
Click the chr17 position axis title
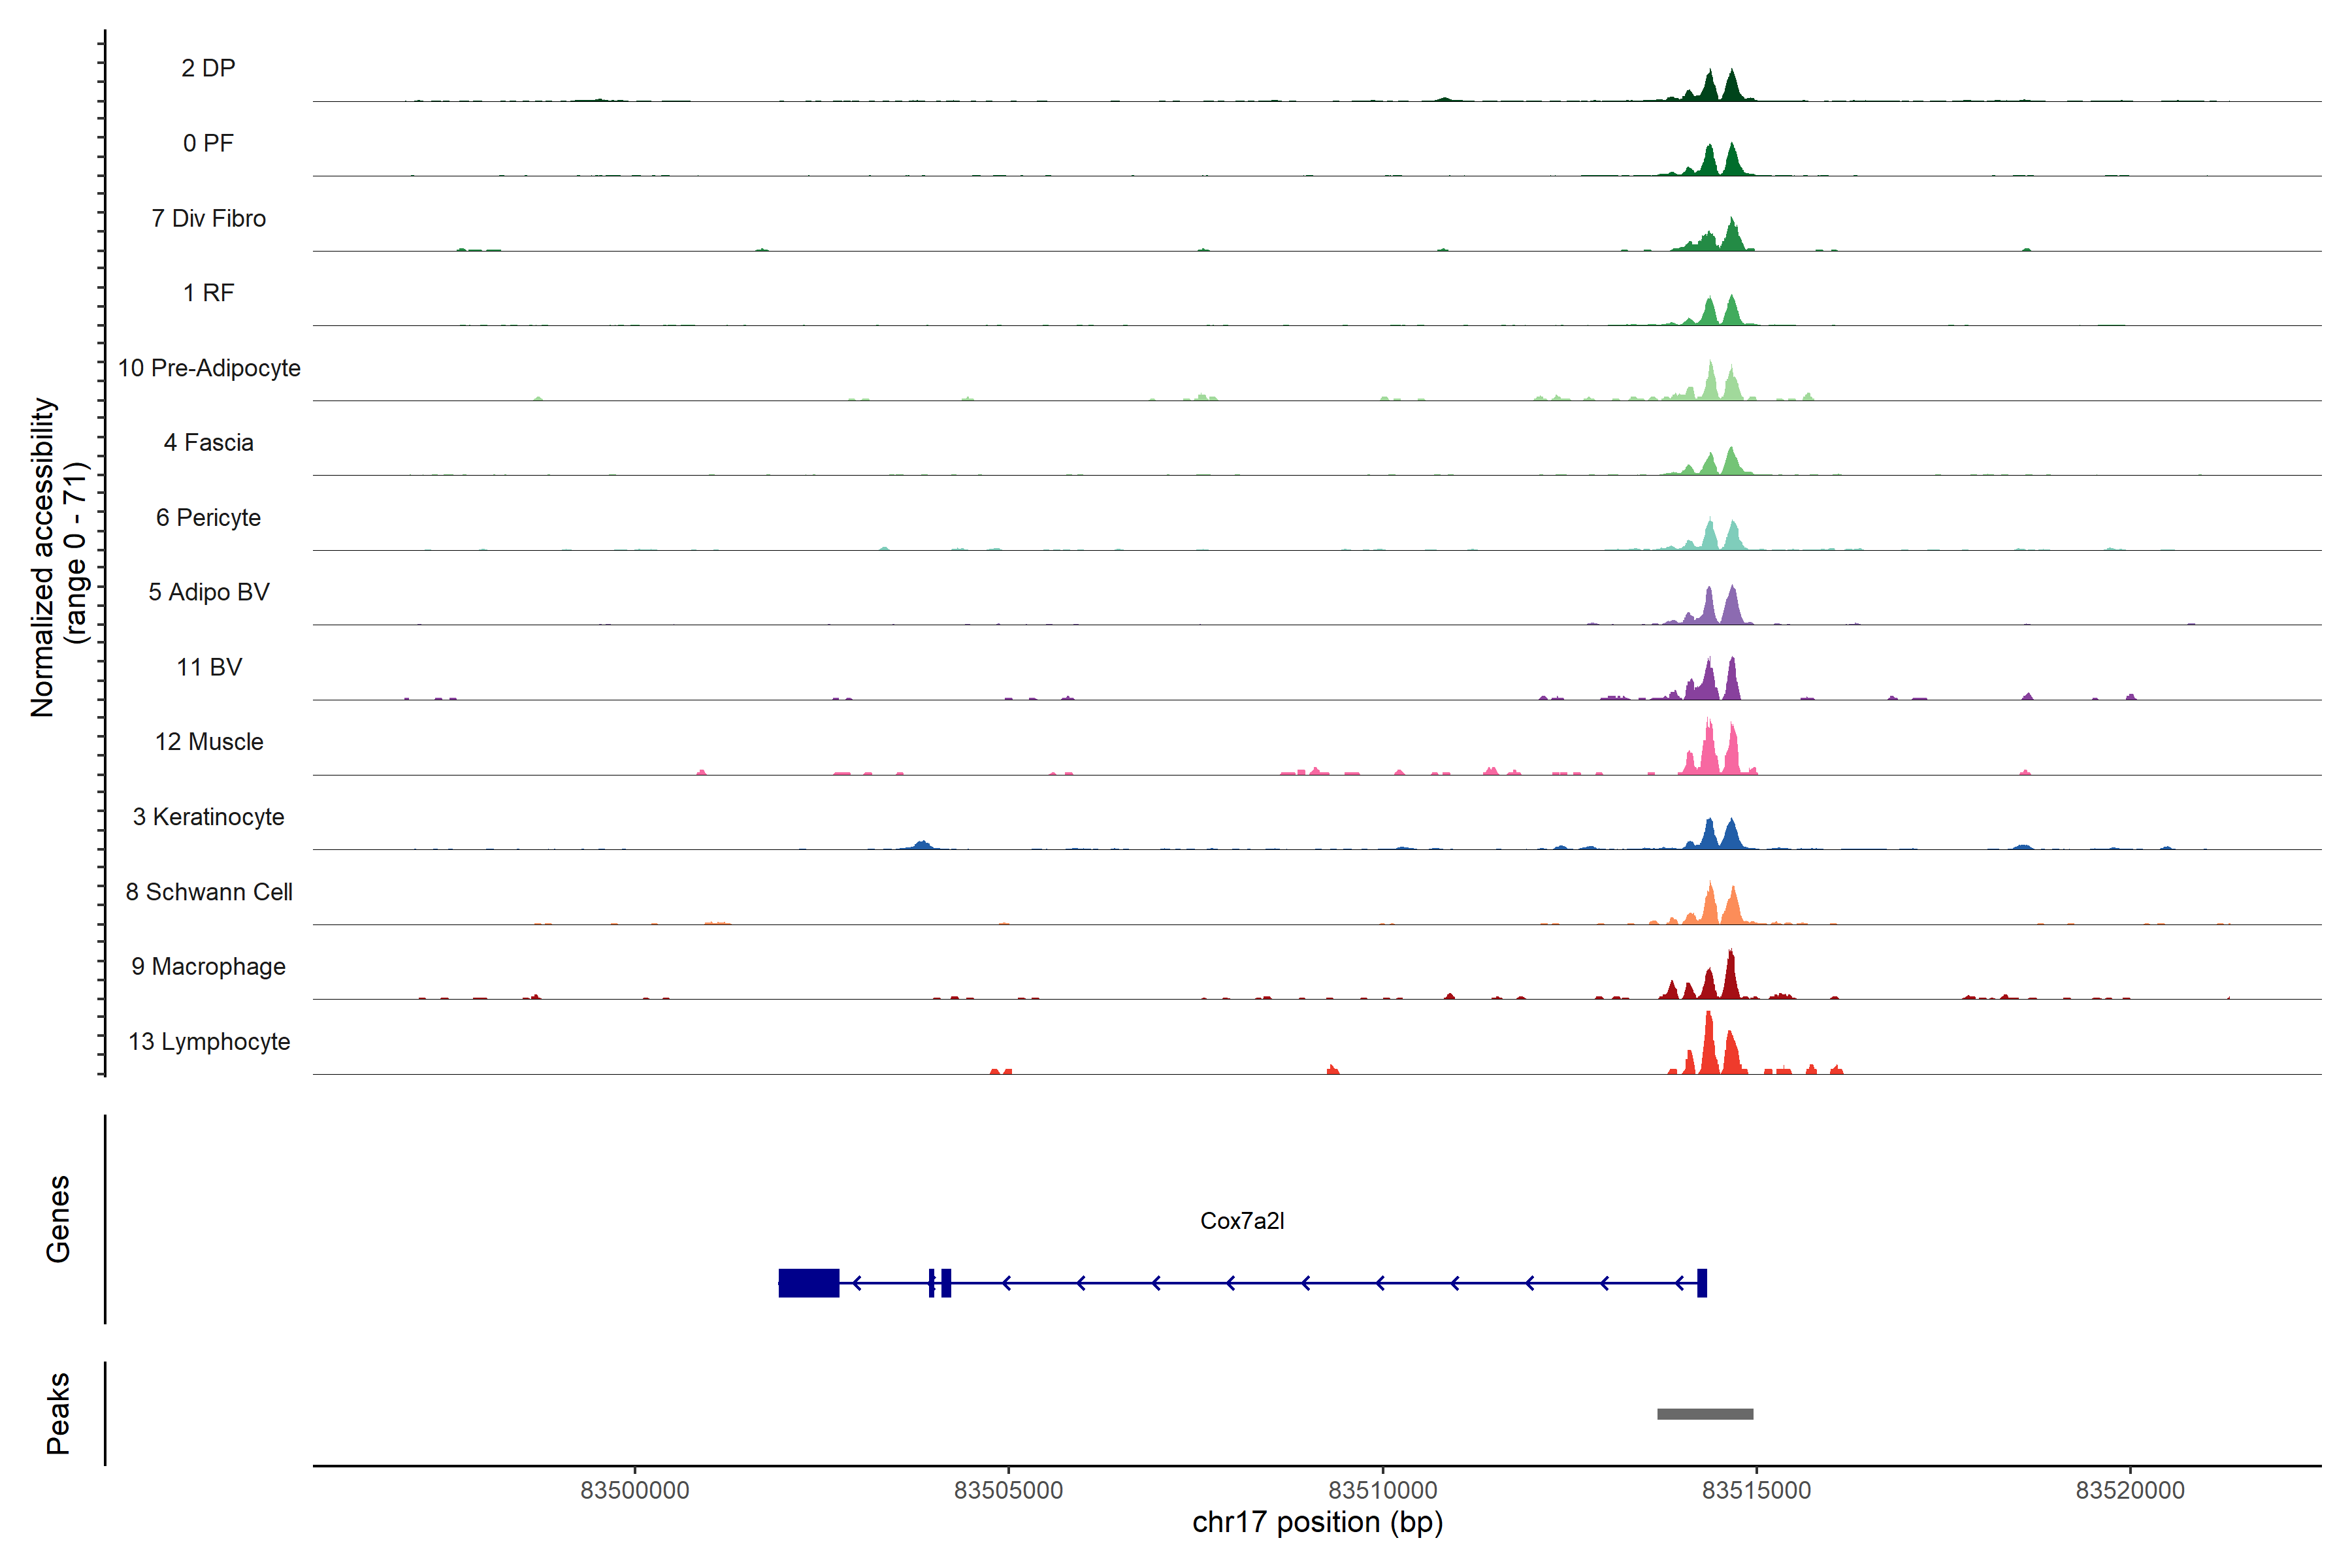coord(1317,1522)
